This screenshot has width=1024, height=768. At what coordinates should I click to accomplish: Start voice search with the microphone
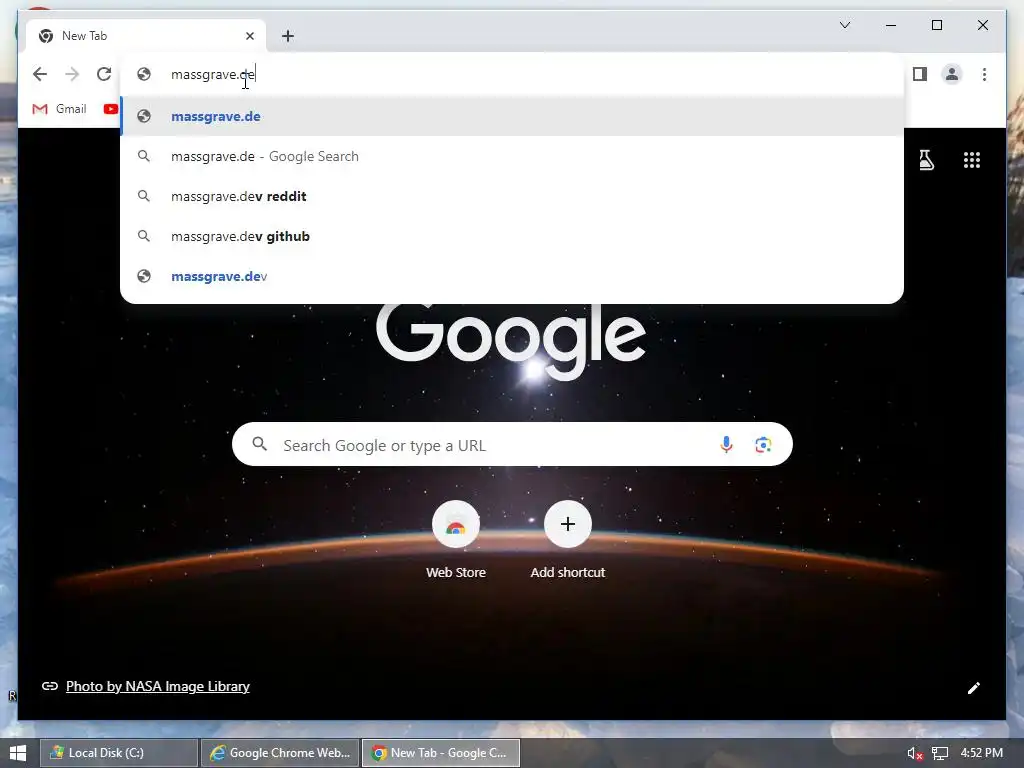[726, 445]
